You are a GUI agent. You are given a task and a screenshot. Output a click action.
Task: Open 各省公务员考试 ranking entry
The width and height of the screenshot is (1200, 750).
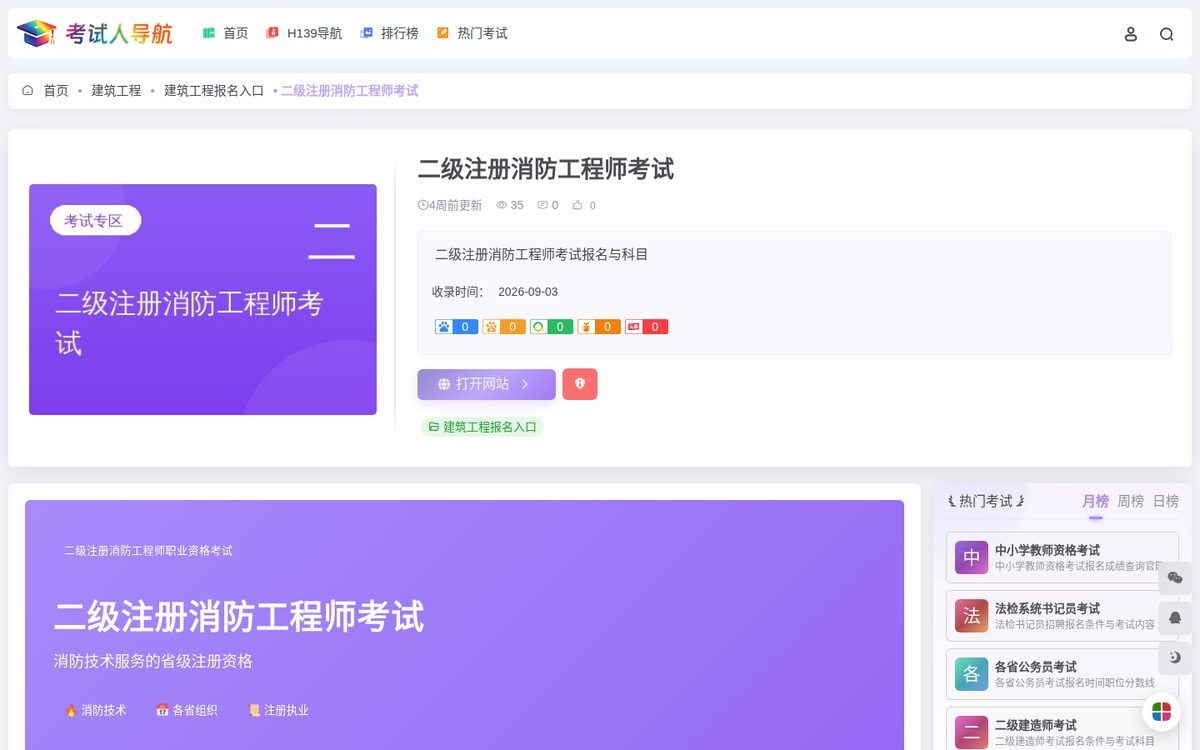tap(1062, 674)
